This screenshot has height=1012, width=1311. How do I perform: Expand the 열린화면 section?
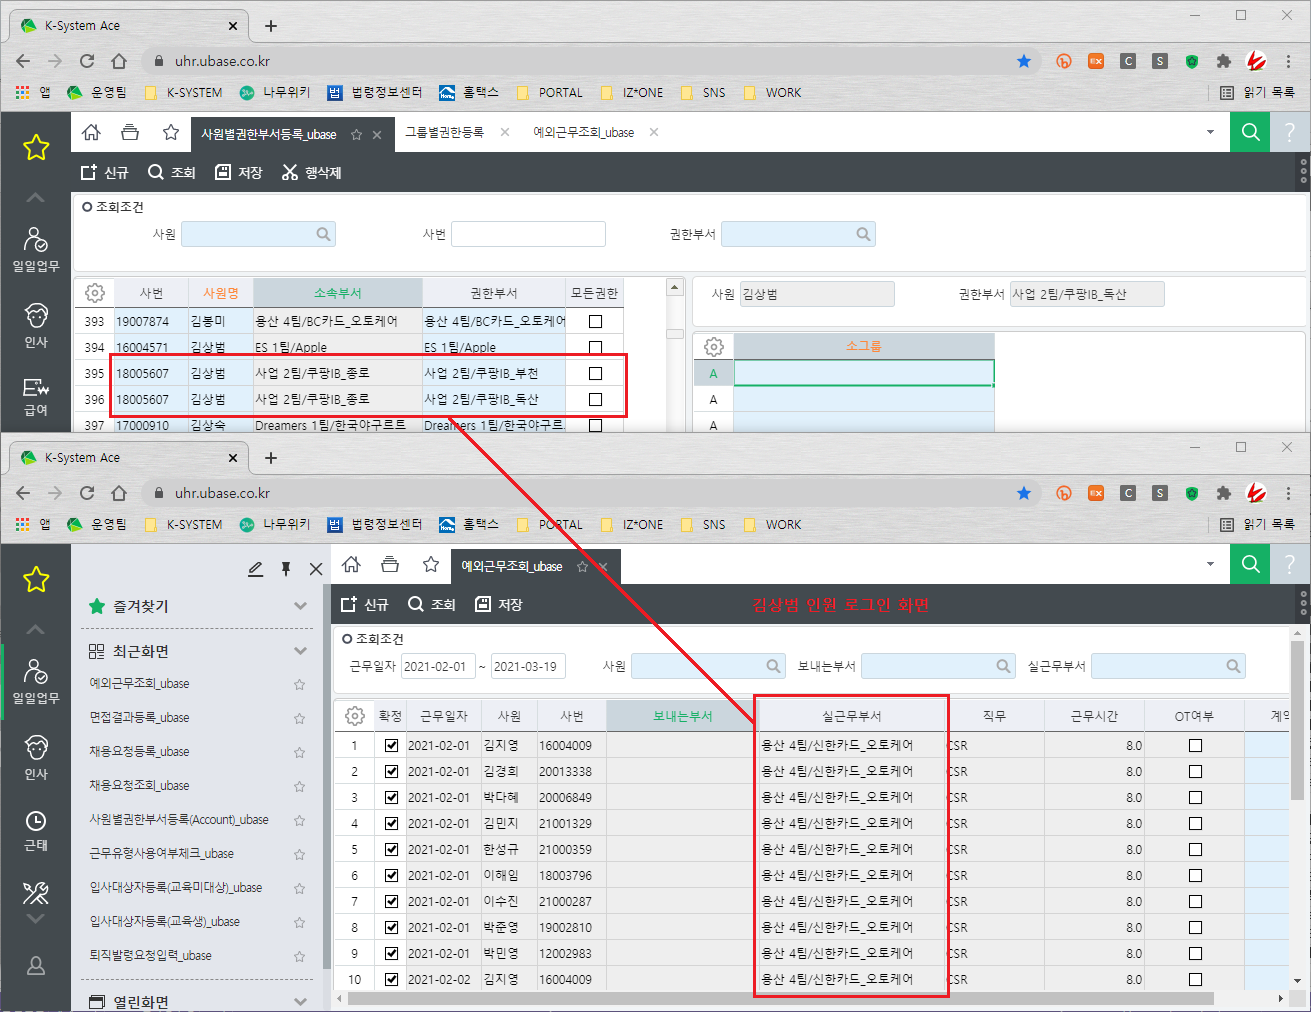click(x=300, y=1001)
